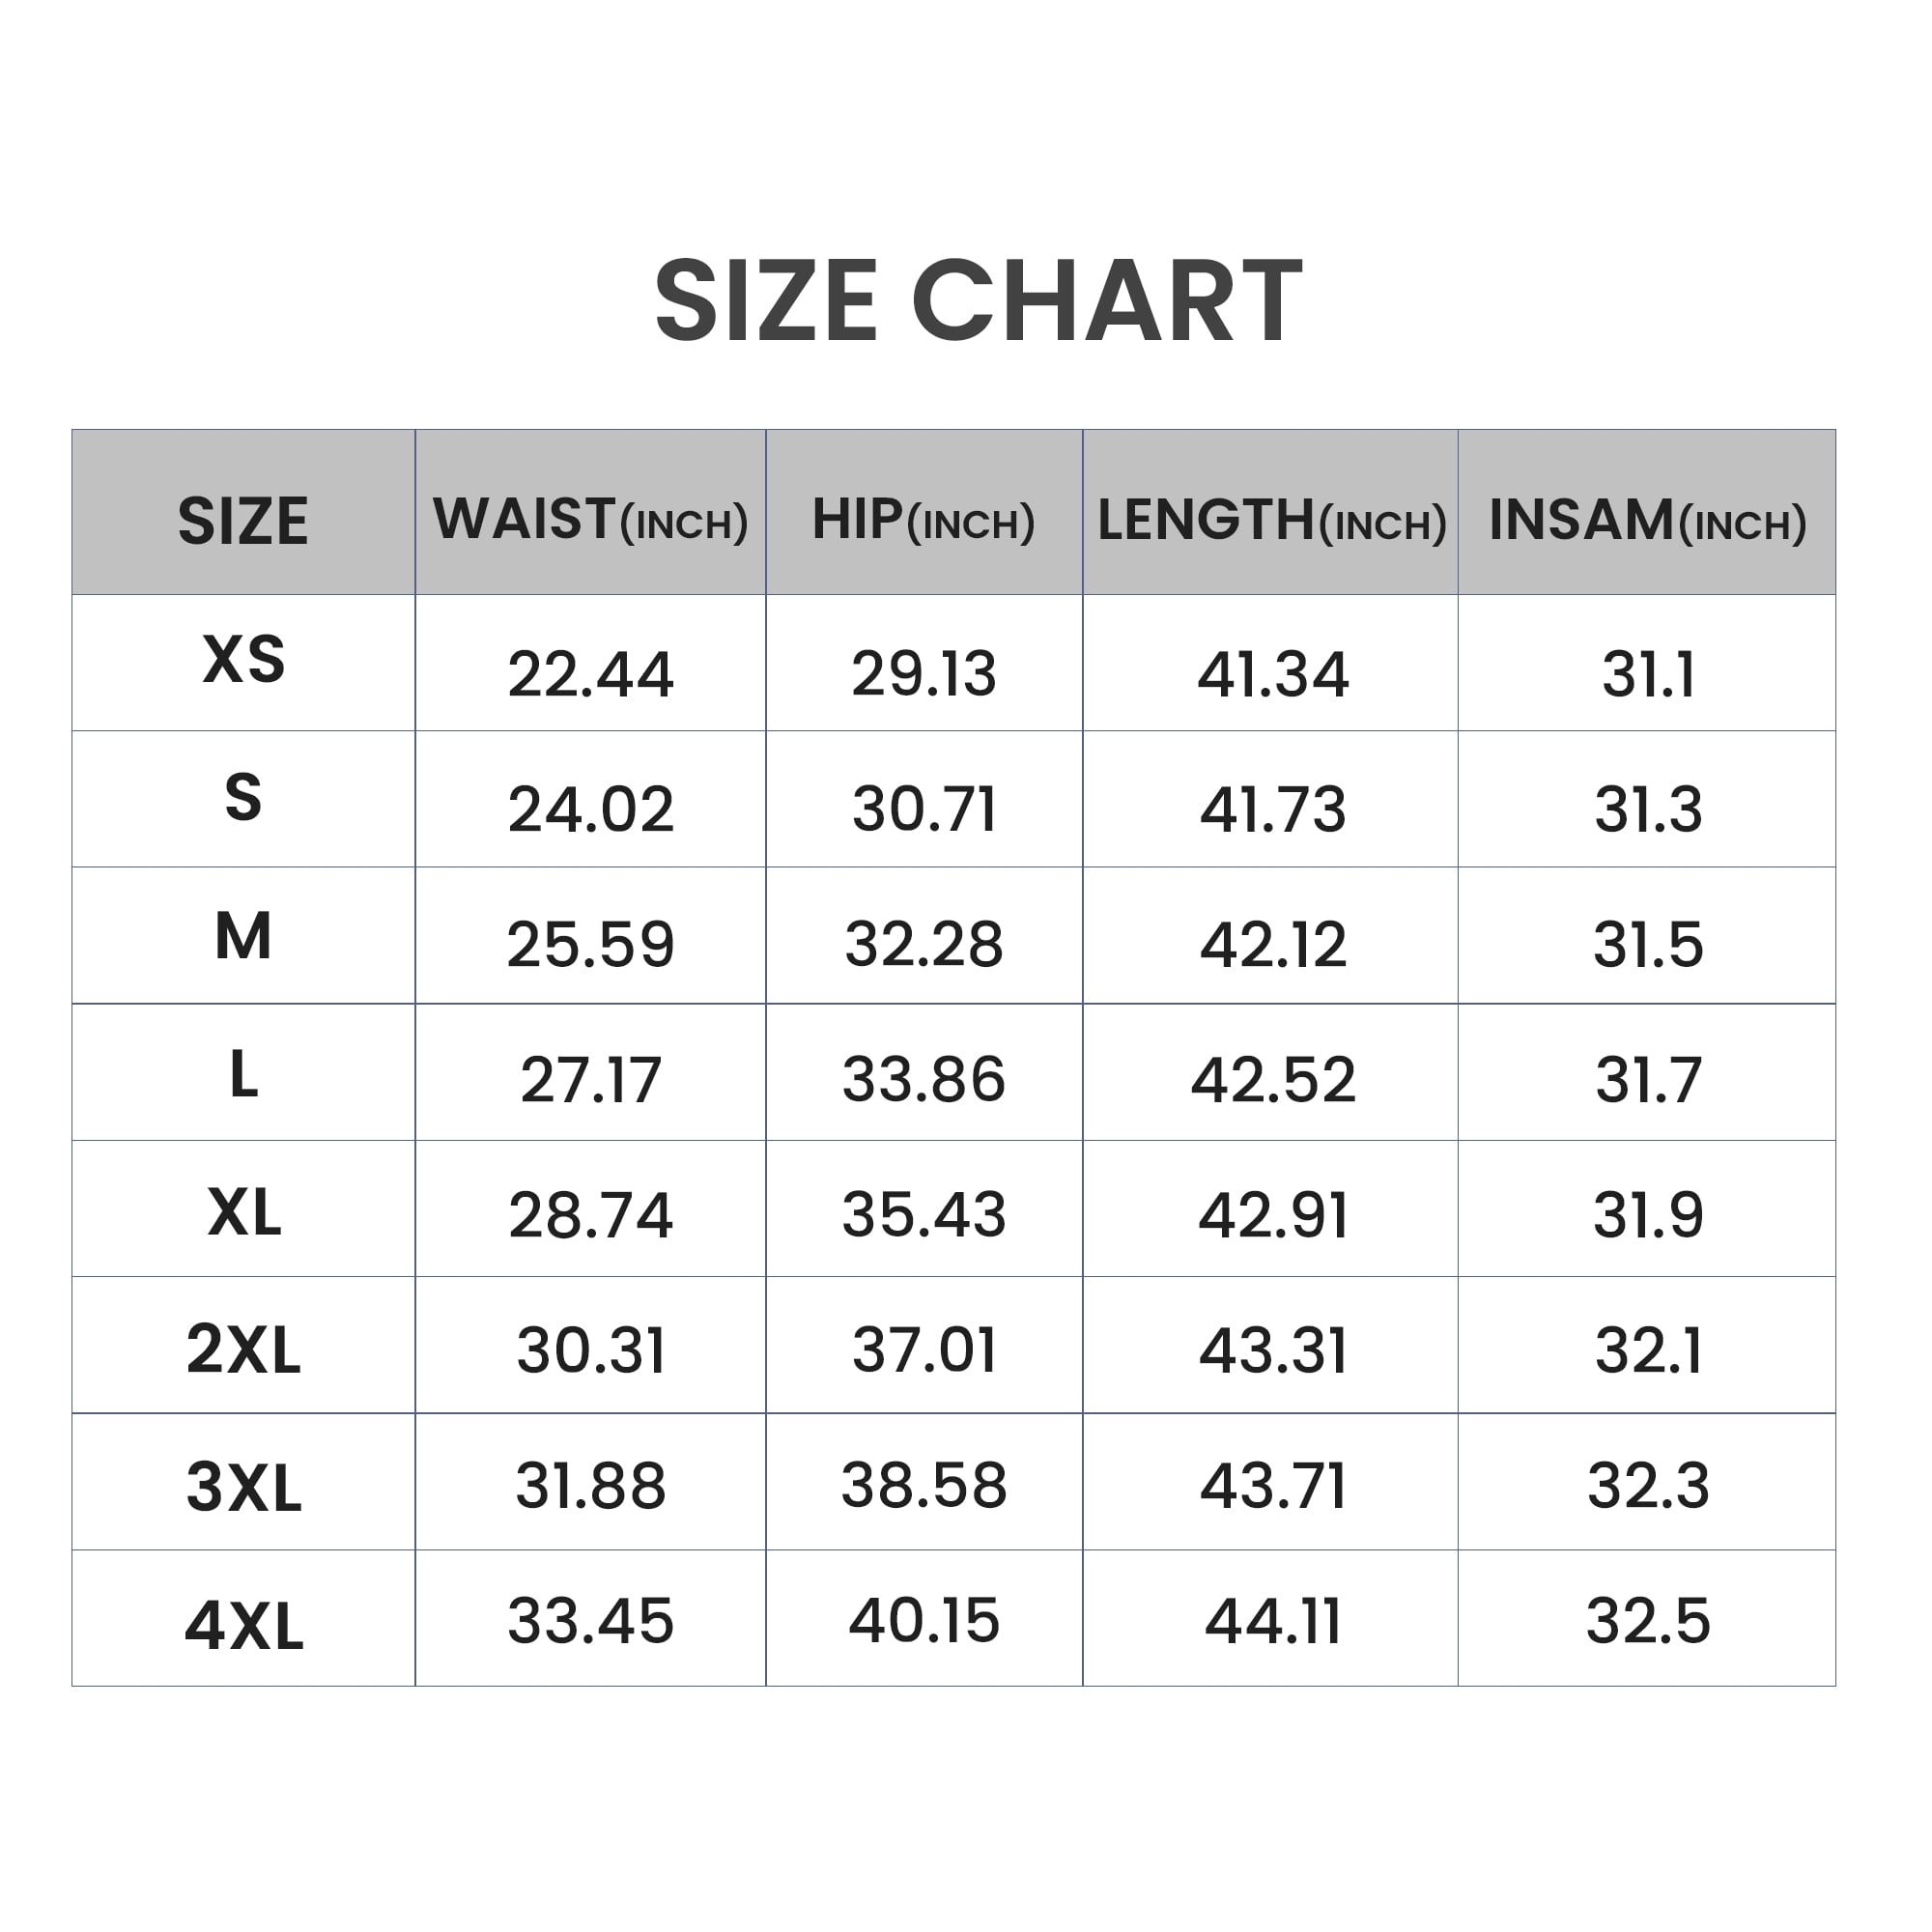Click the length value 42.12

1272,945
